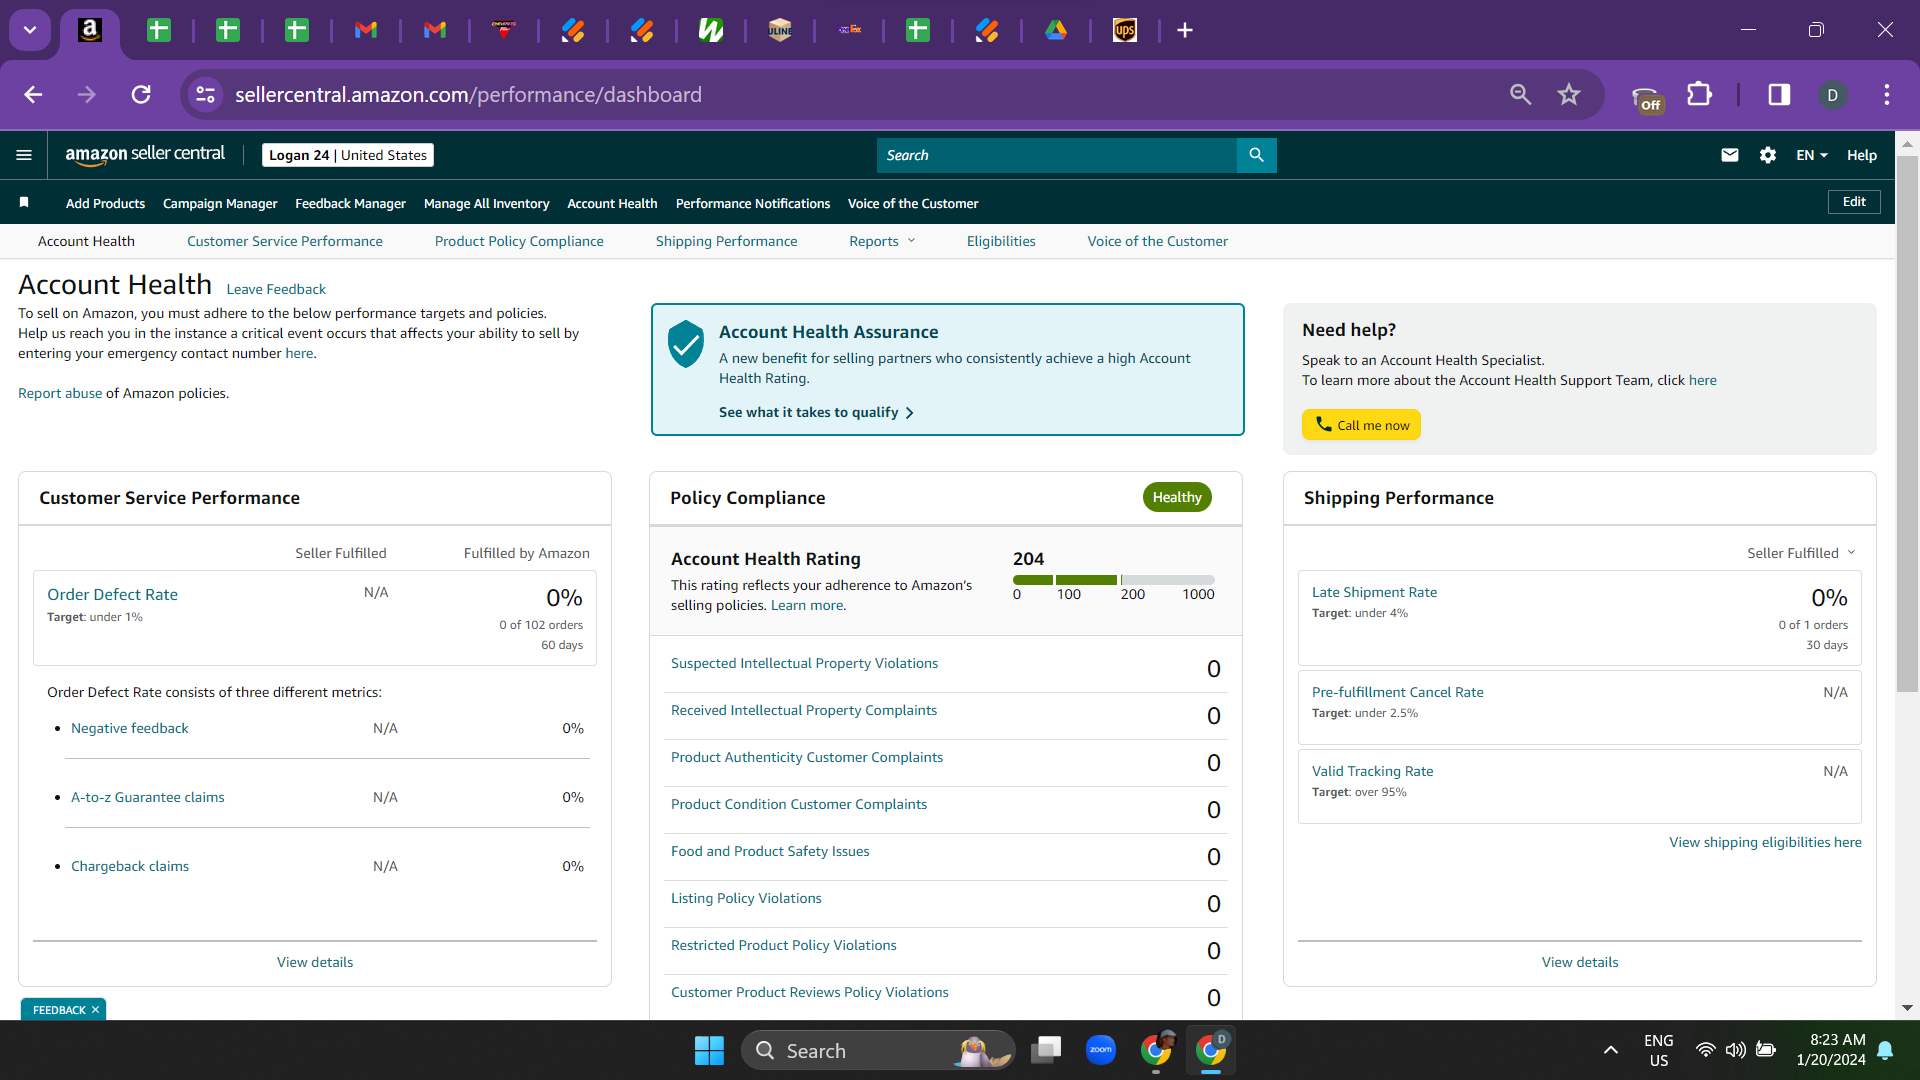Open the site information icon in address bar
This screenshot has height=1080, width=1920.
point(205,94)
